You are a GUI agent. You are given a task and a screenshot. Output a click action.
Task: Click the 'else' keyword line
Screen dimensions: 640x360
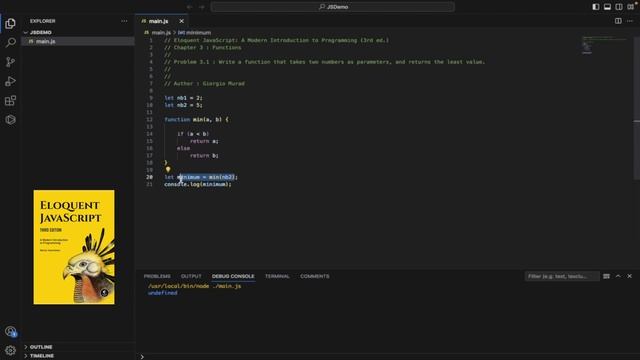tap(183, 148)
